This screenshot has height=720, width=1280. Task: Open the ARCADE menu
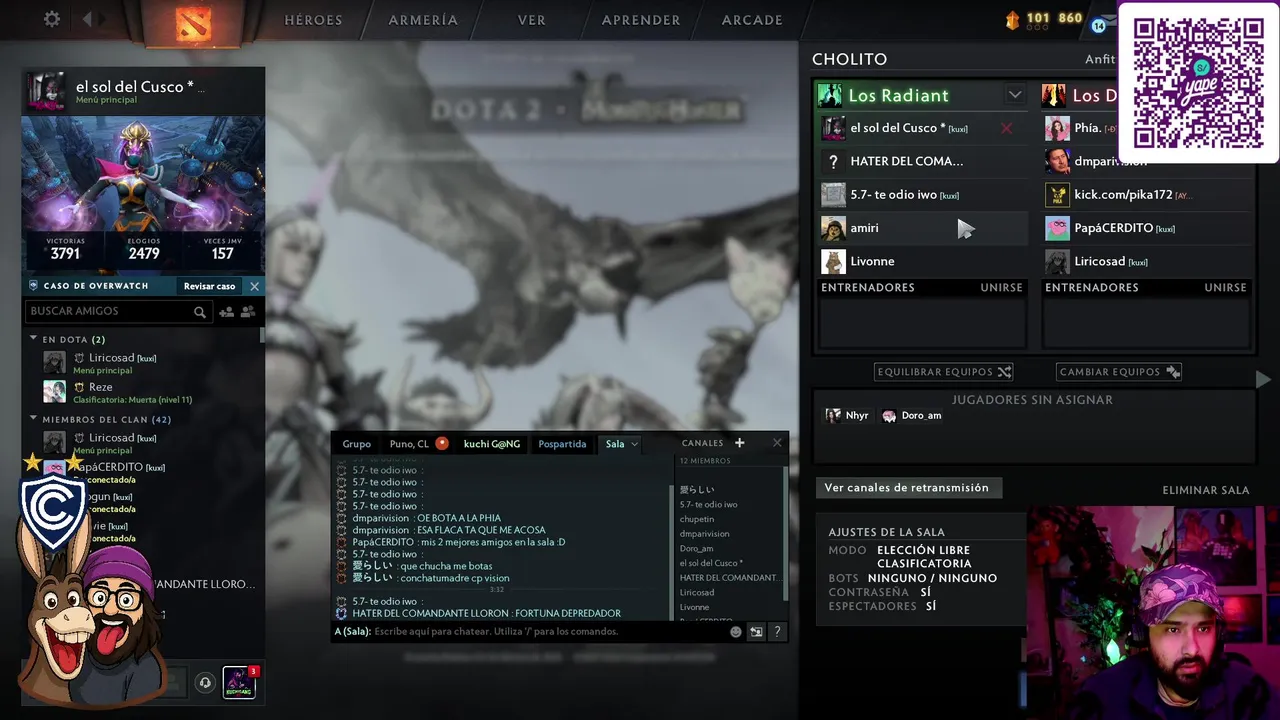click(x=752, y=20)
